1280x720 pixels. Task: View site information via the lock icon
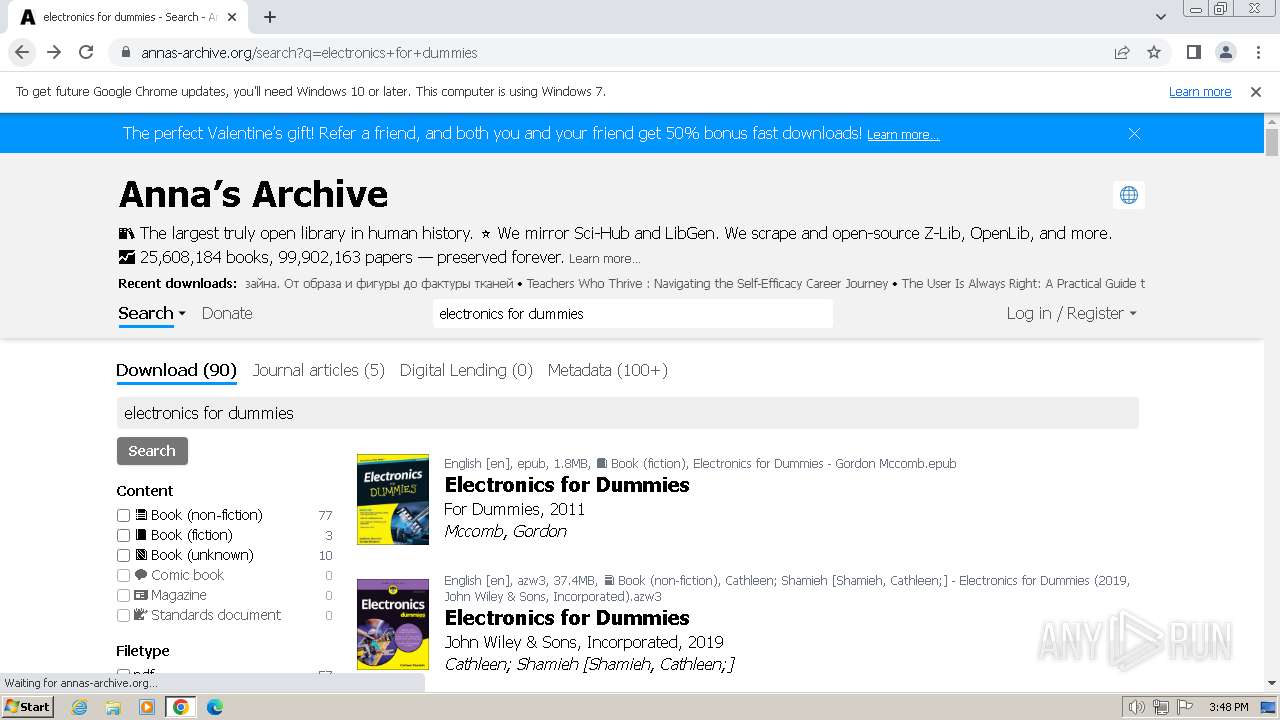tap(125, 53)
